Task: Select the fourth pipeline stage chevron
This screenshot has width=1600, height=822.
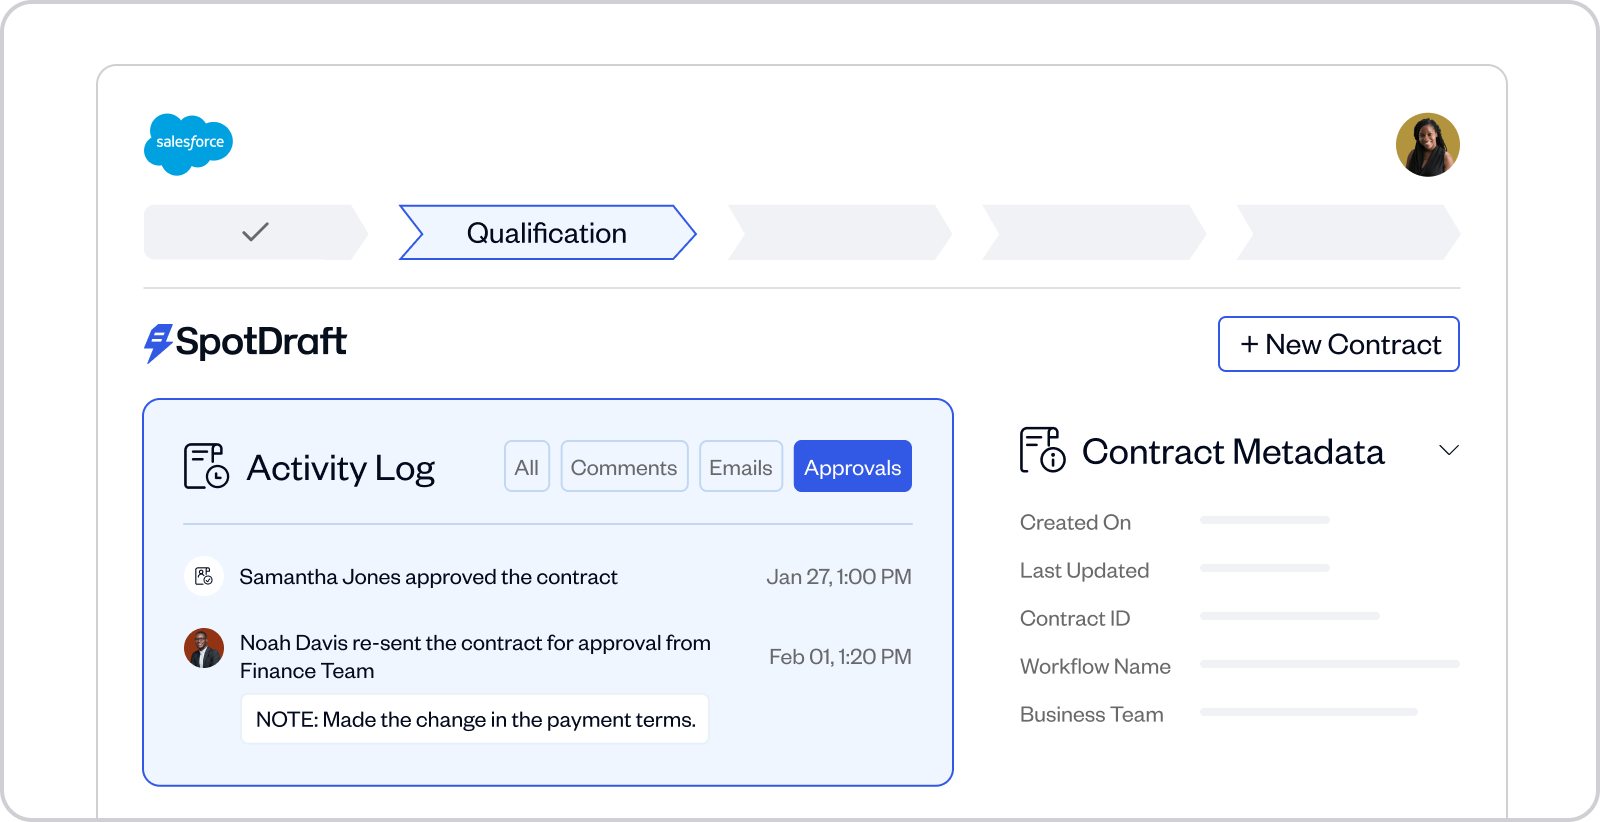Action: [x=1094, y=232]
